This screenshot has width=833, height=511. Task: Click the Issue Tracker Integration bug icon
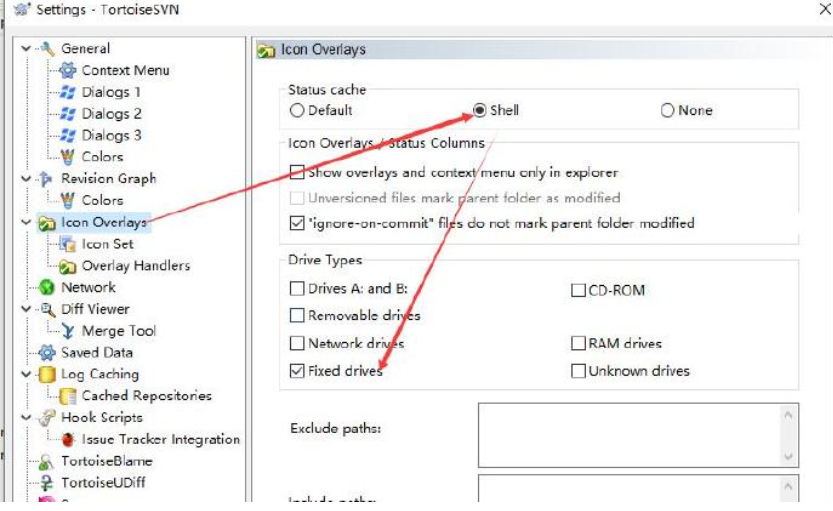click(67, 439)
